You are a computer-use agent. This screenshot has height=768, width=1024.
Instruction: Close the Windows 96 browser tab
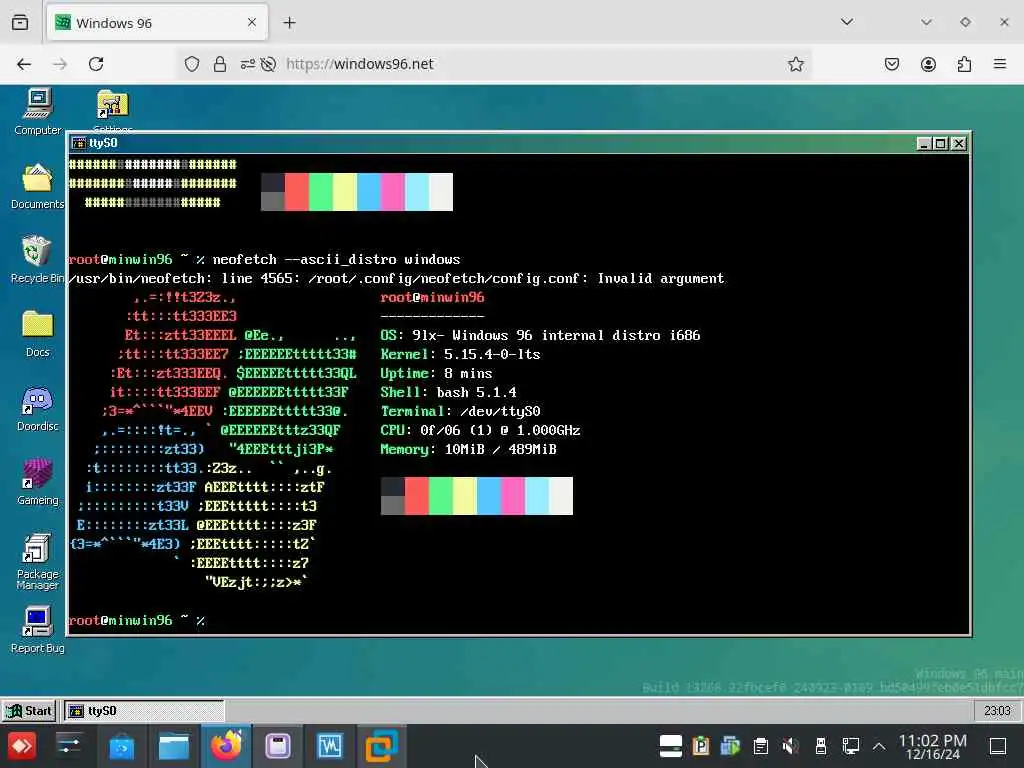pyautogui.click(x=252, y=23)
